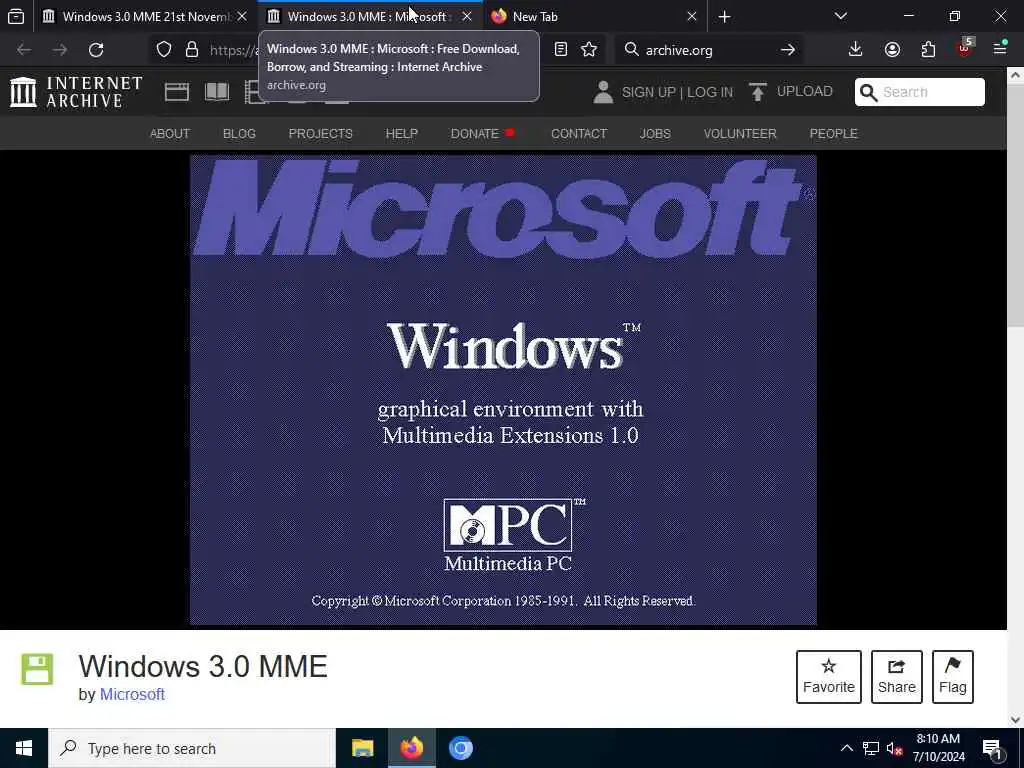This screenshot has width=1024, height=768.
Task: Open the taskbar clock and date
Action: 938,748
